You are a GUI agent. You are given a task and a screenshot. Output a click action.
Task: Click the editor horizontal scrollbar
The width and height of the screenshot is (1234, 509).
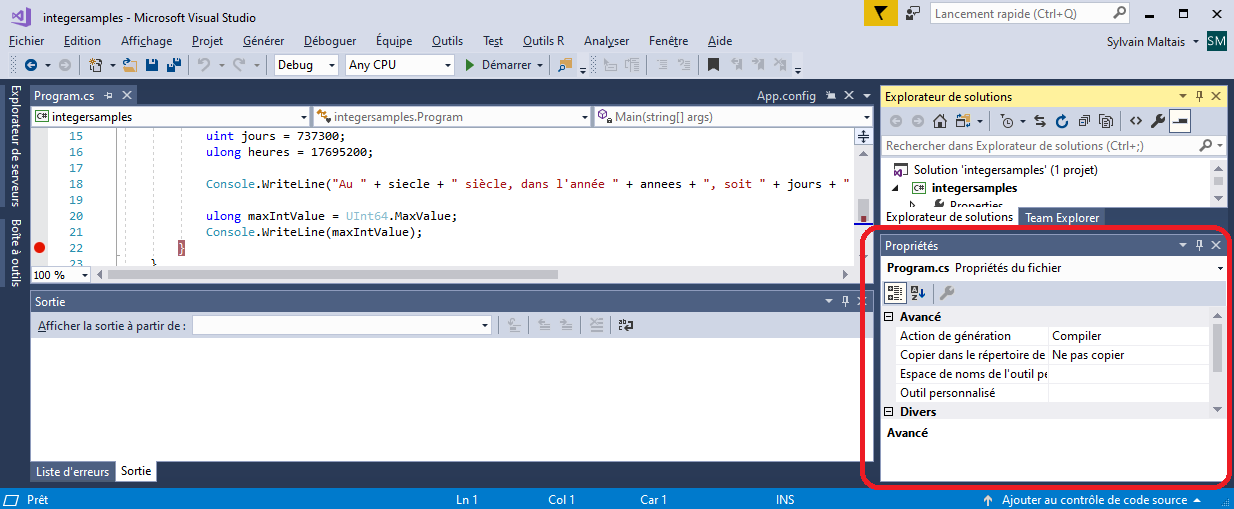(400, 274)
